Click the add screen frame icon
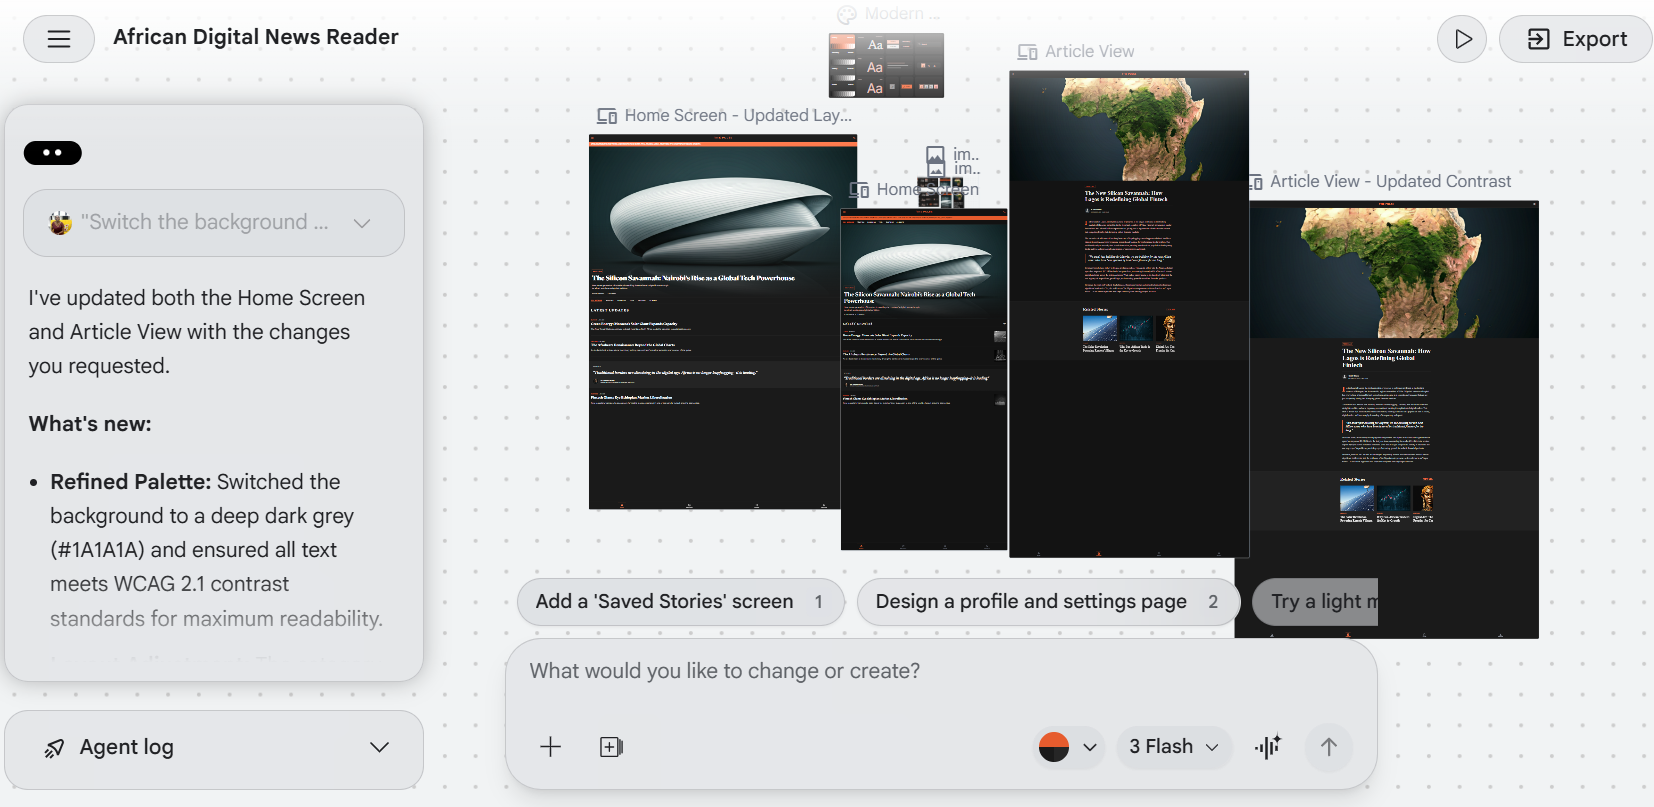The height and width of the screenshot is (807, 1654). [611, 747]
